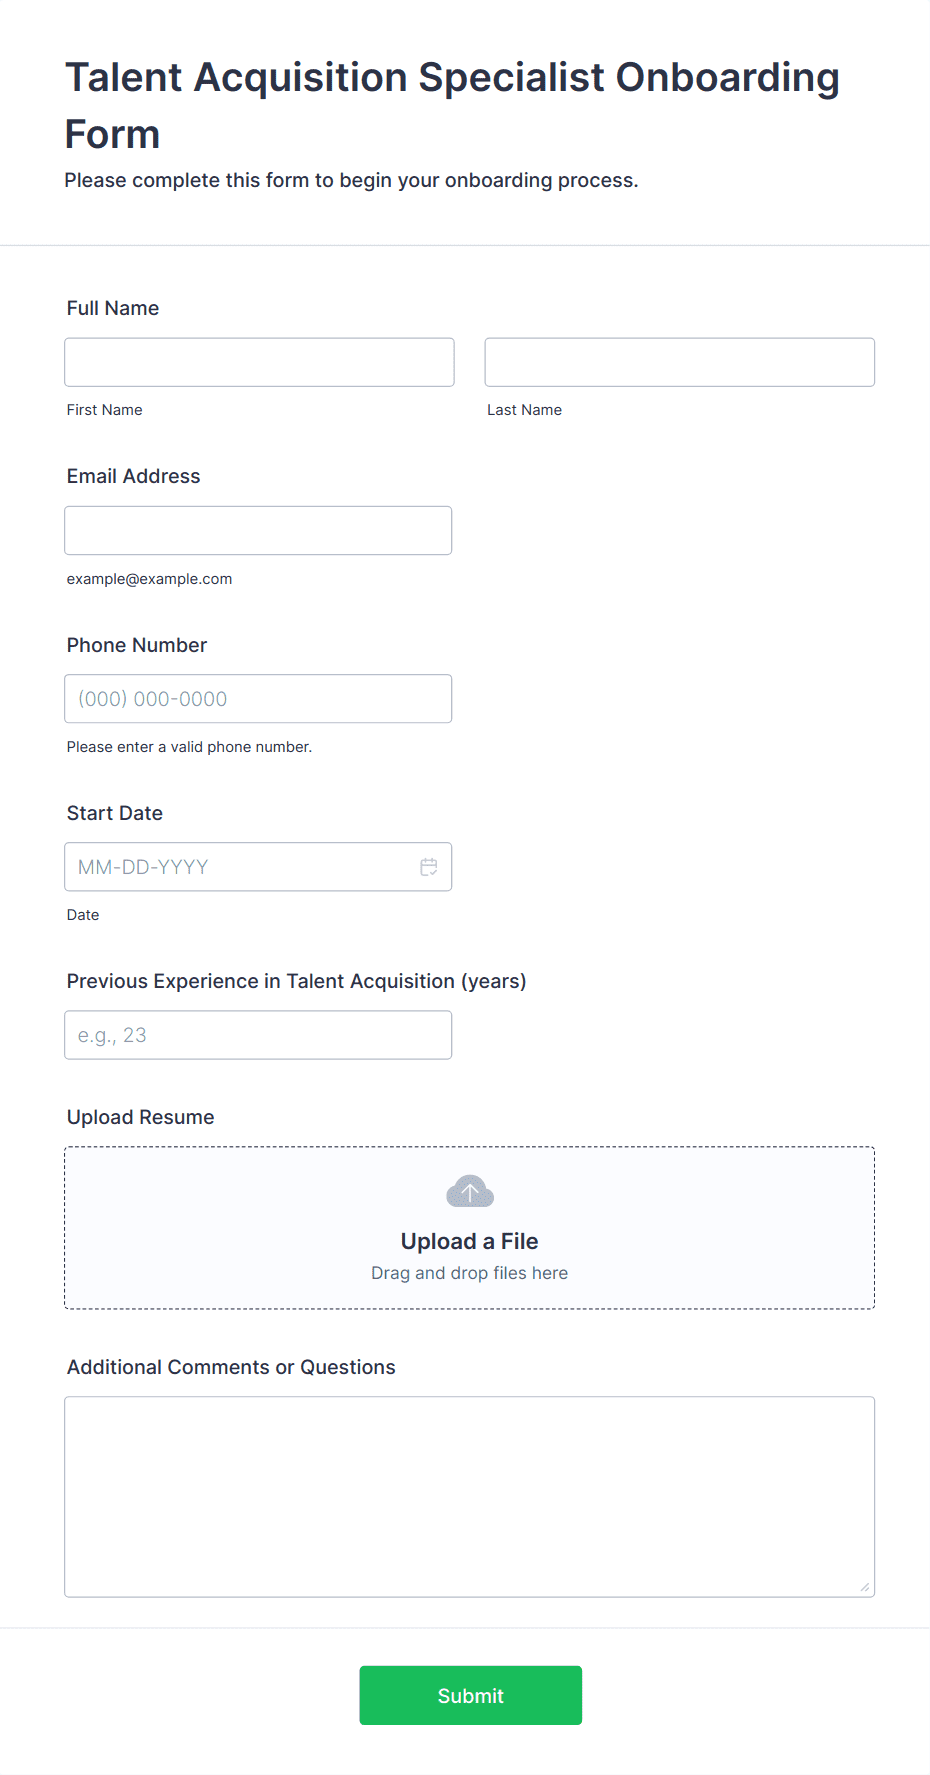Click the Last Name input box

coord(680,362)
